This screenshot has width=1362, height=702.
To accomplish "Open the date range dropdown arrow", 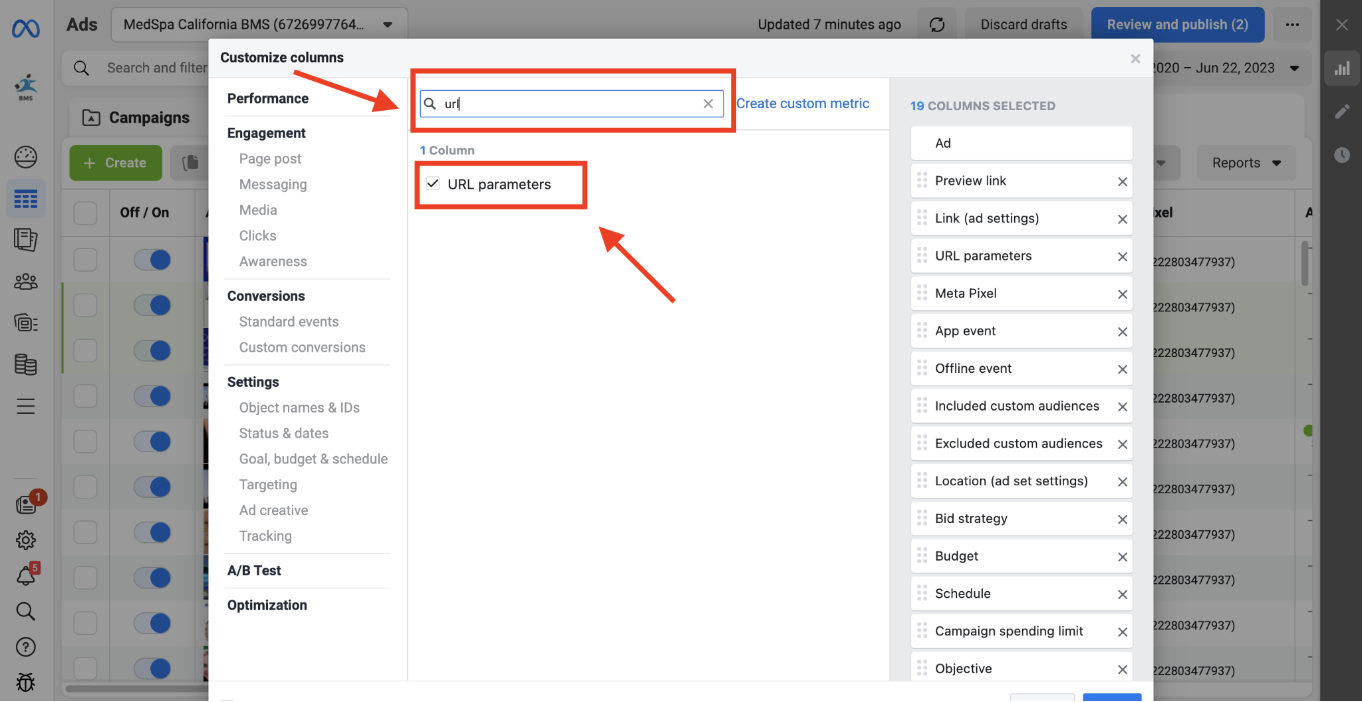I will pos(1295,69).
